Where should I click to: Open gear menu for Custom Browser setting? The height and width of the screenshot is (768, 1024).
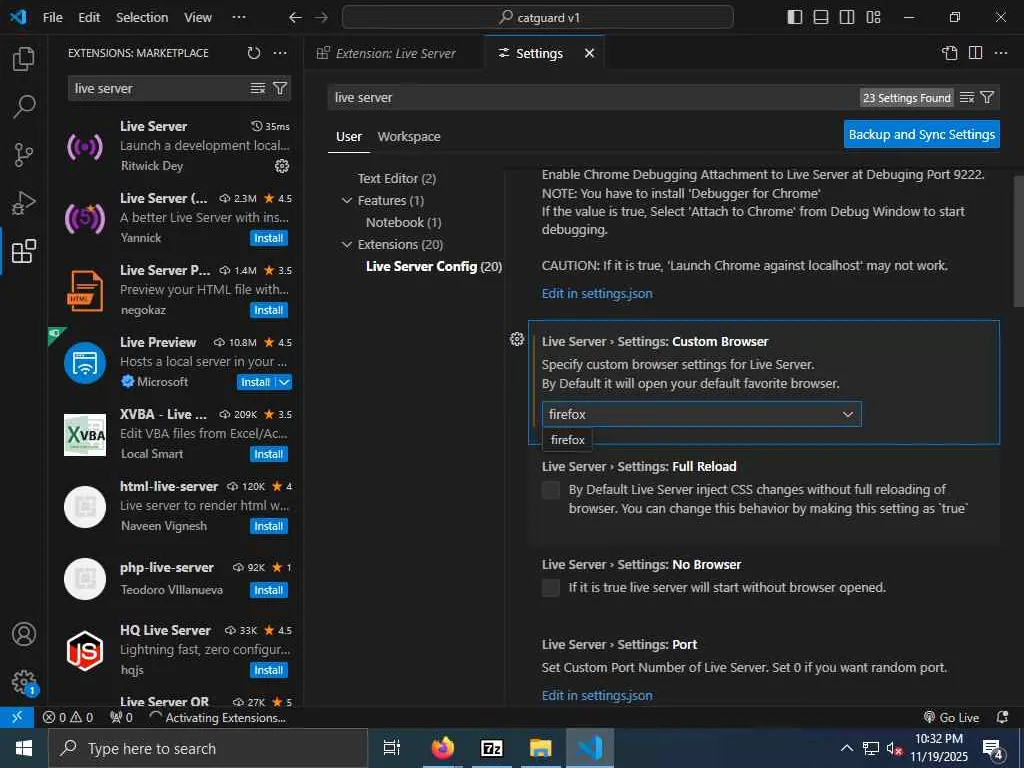[517, 339]
